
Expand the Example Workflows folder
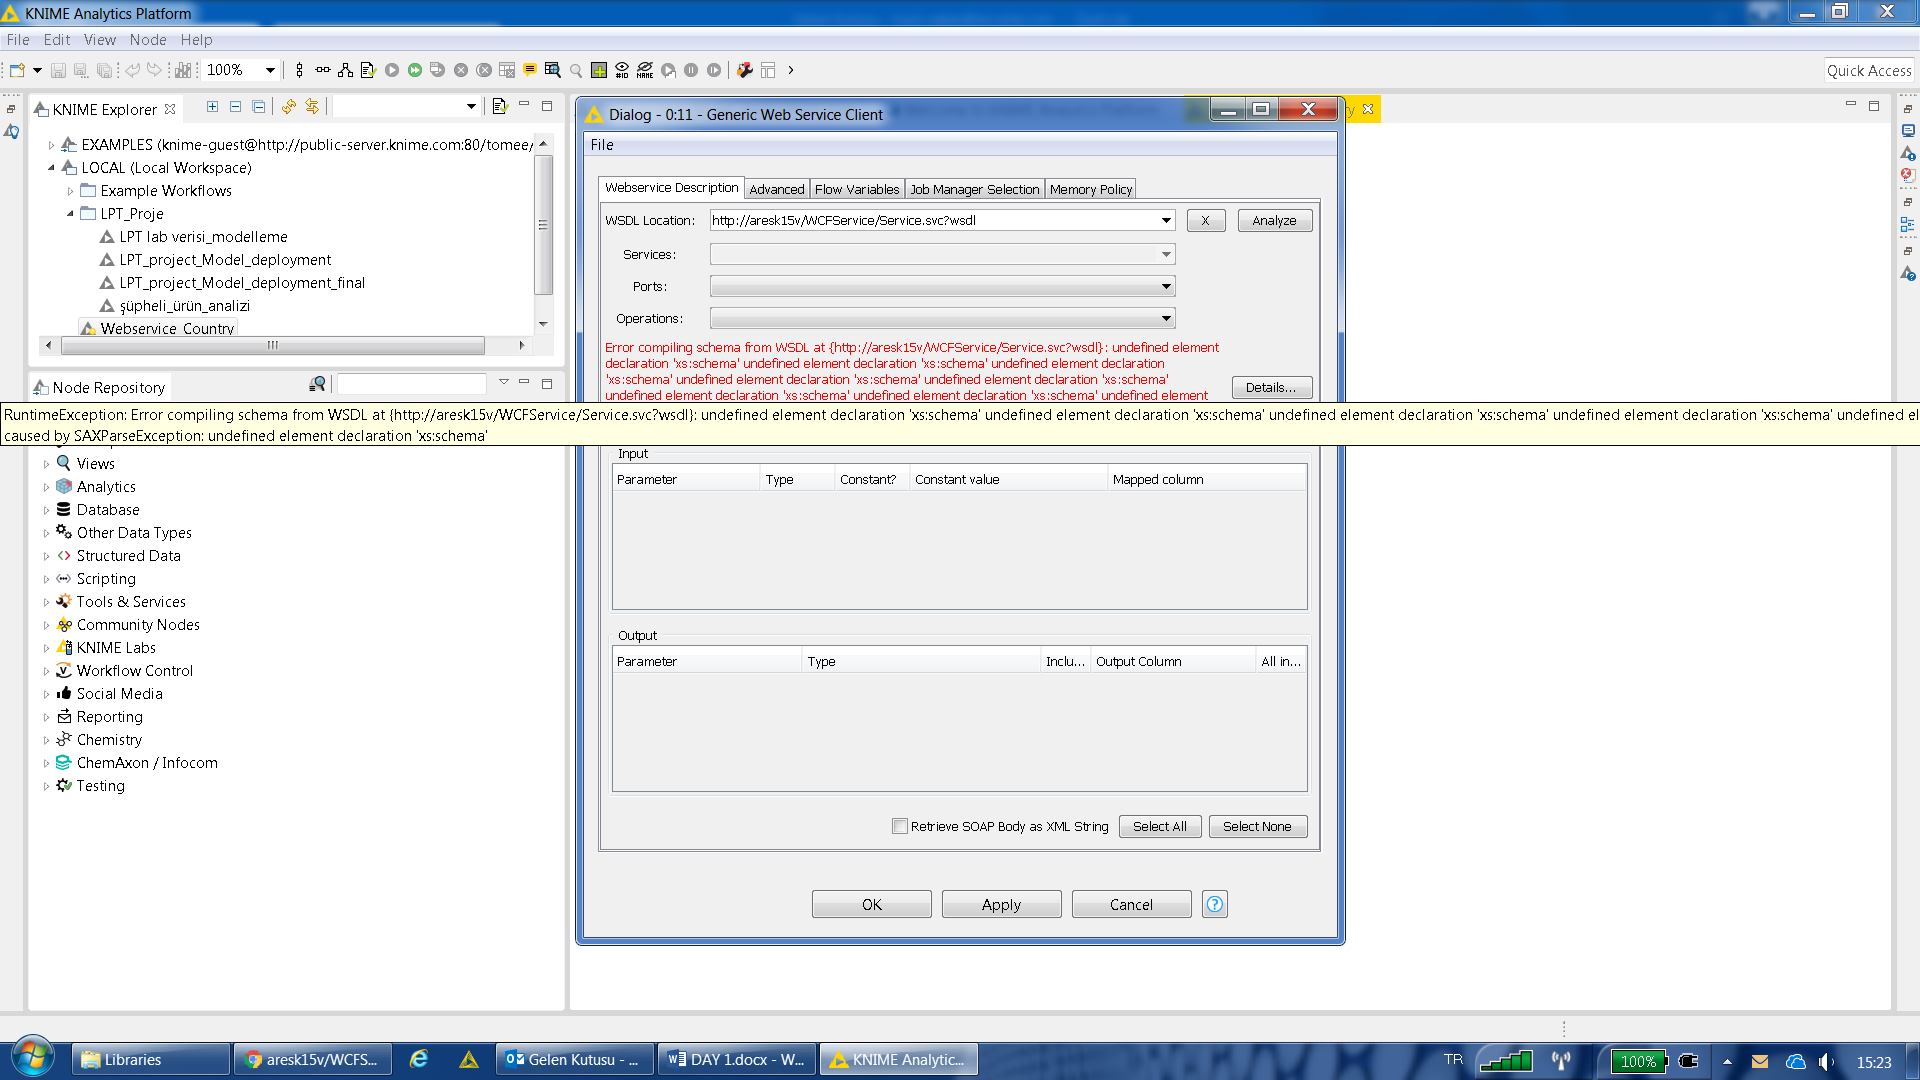pyautogui.click(x=70, y=191)
